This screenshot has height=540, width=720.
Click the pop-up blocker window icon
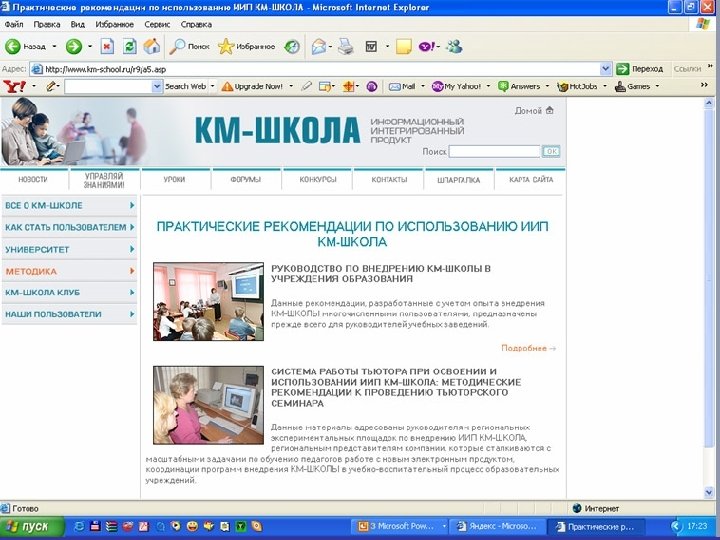325,86
